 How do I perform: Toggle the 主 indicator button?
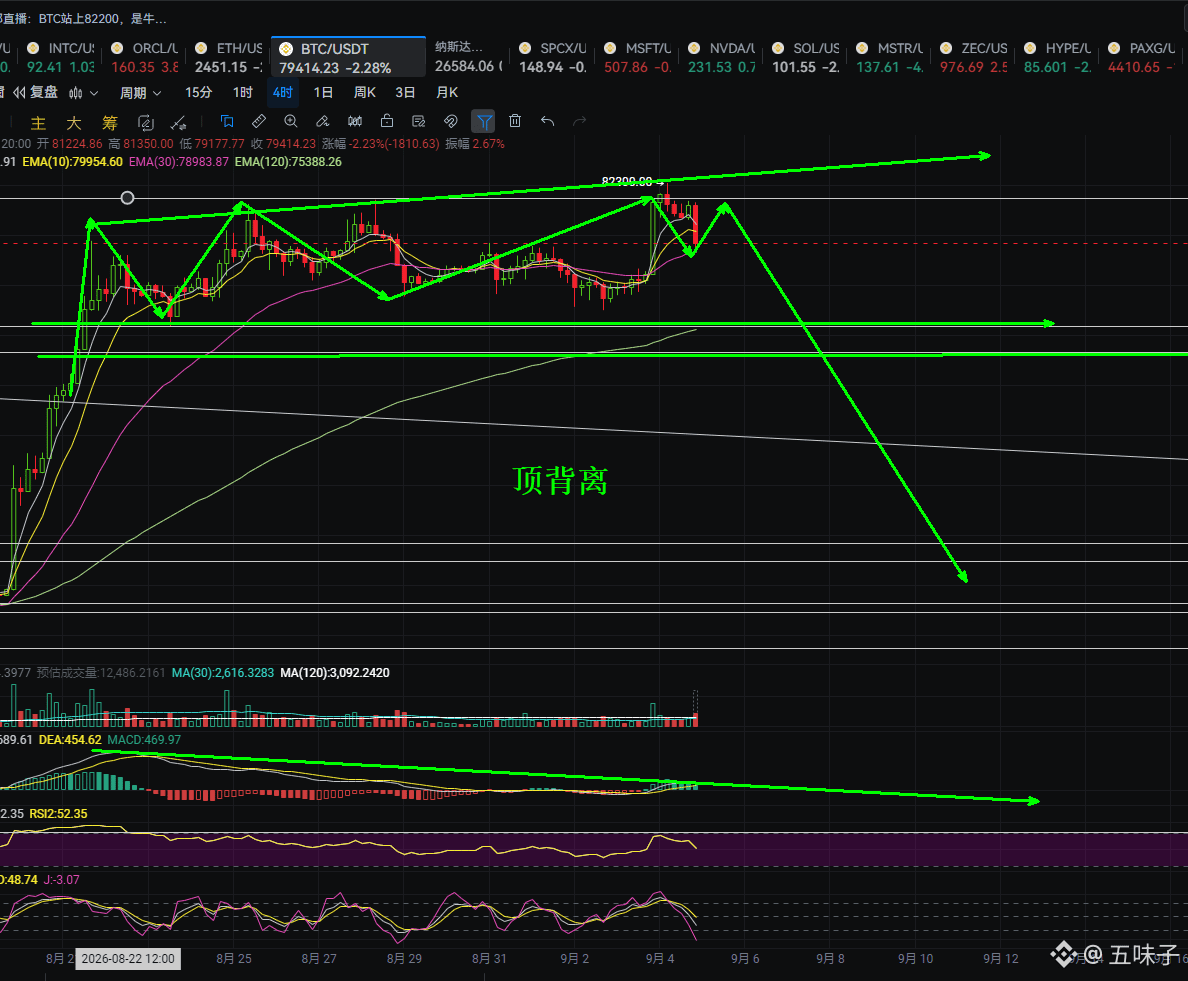[x=38, y=123]
